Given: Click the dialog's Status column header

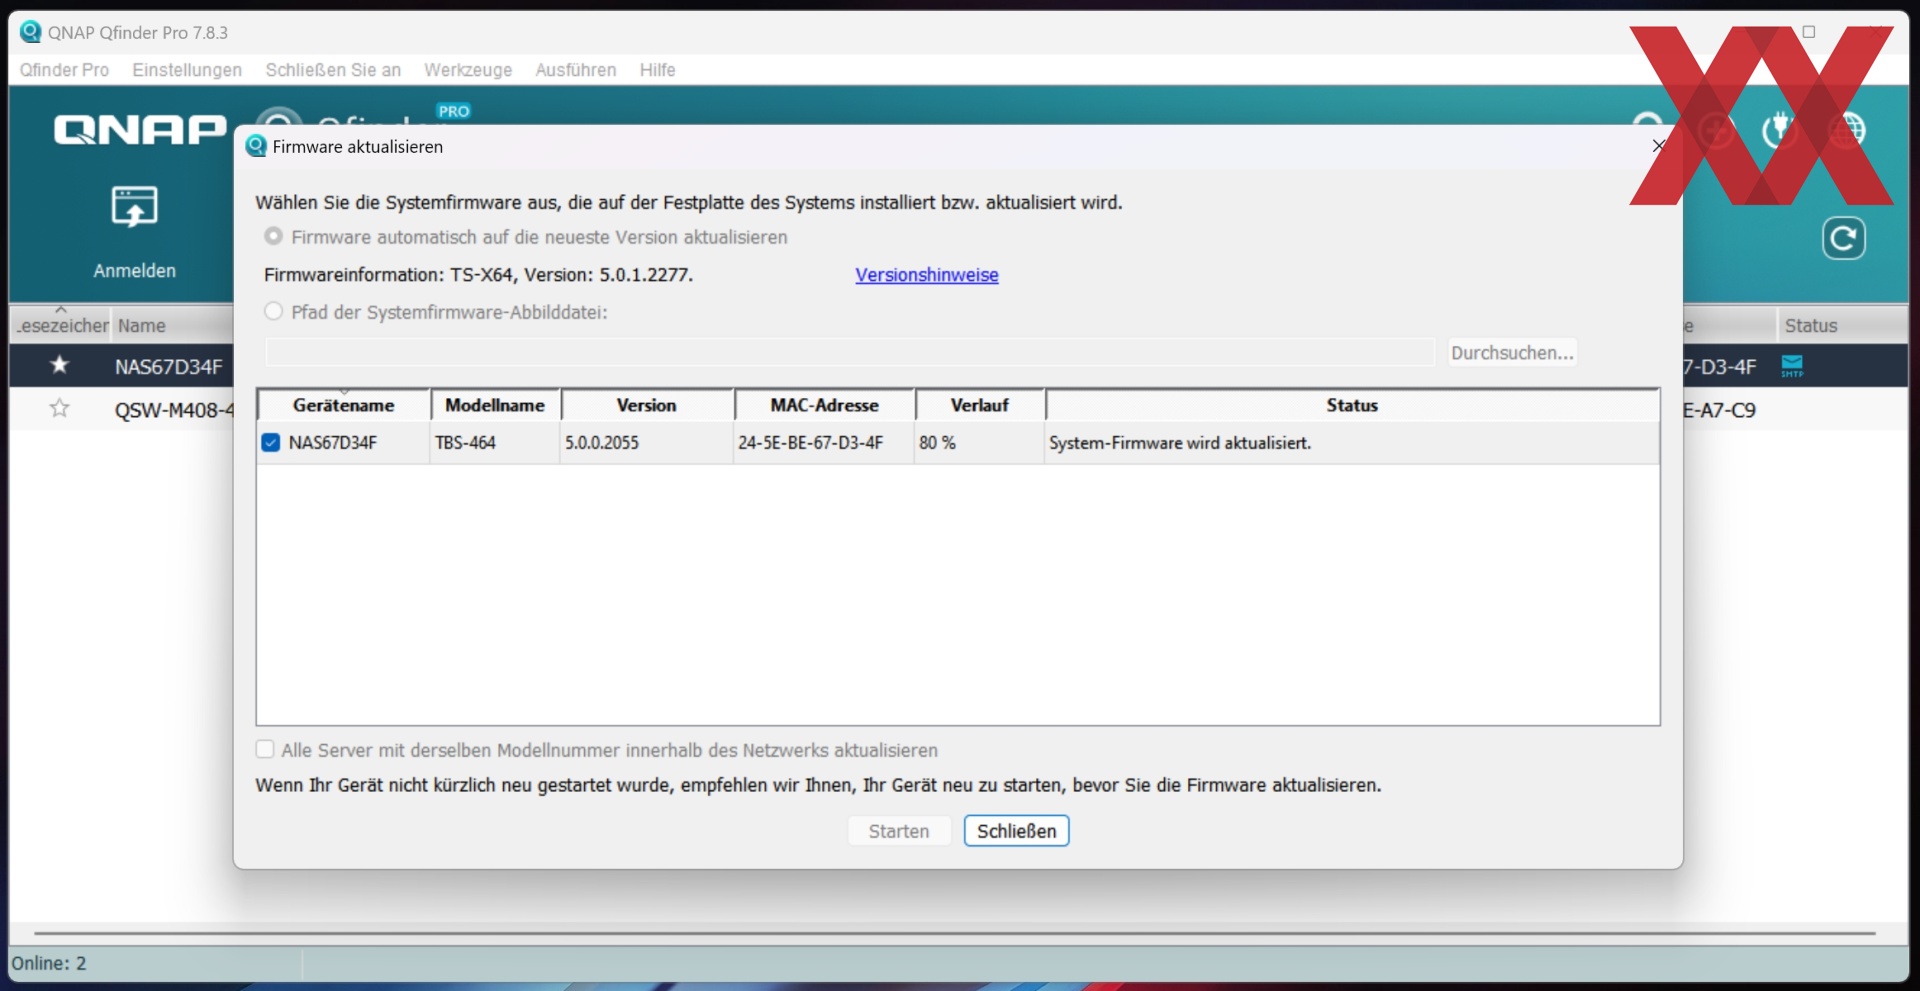Looking at the screenshot, I should click(1352, 405).
